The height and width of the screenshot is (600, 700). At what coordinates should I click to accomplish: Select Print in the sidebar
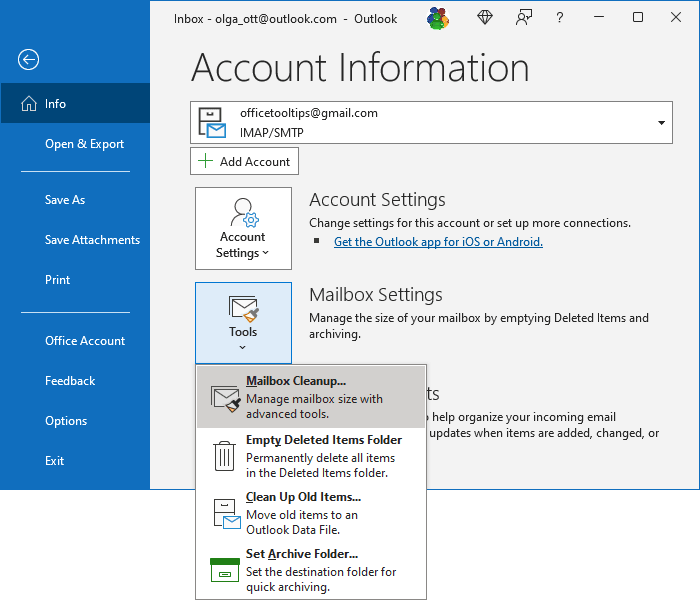pos(75,280)
